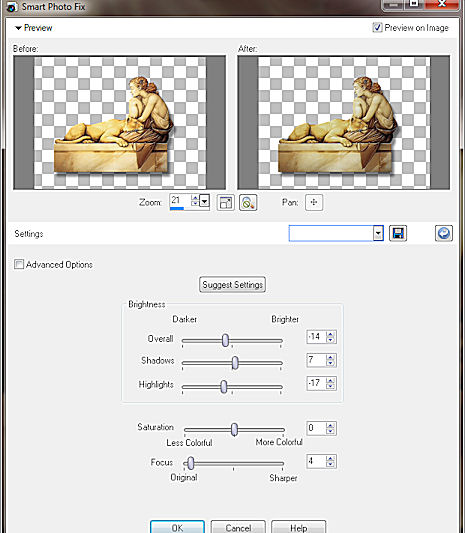Toggle the Preview on Image checkbox

tap(377, 28)
